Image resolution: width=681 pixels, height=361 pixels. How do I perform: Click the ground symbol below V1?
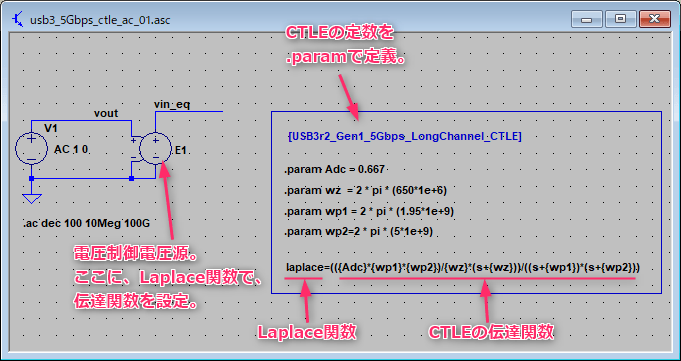pyautogui.click(x=31, y=198)
